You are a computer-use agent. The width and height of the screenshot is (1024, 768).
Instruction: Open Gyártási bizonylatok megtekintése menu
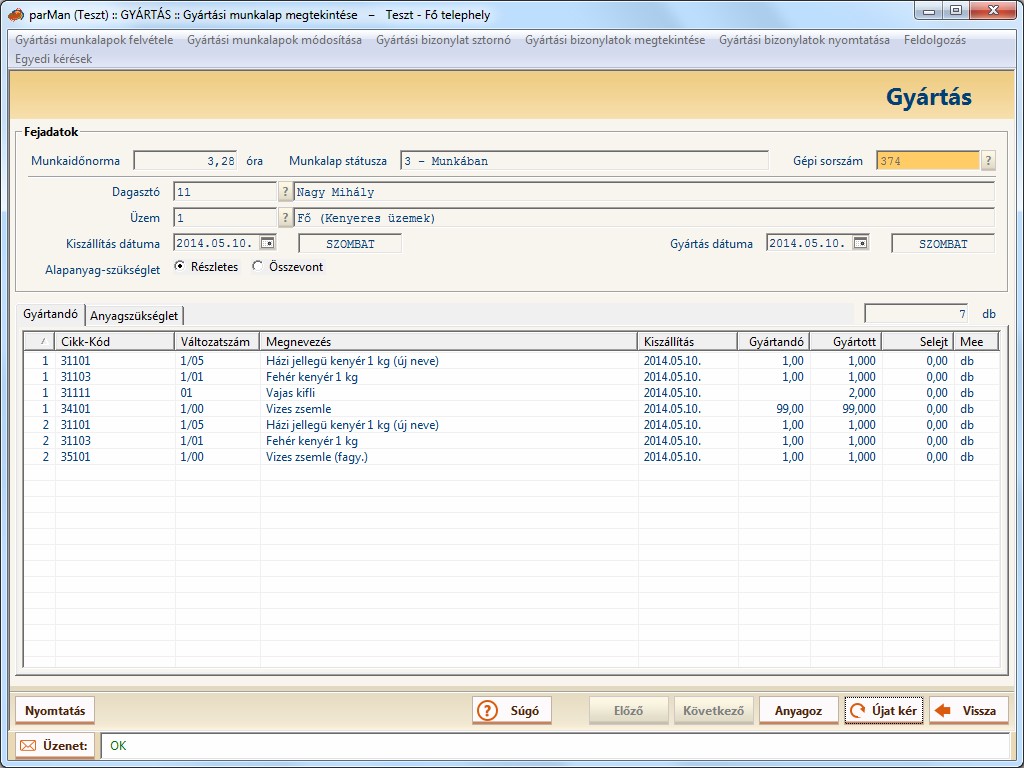(x=615, y=40)
